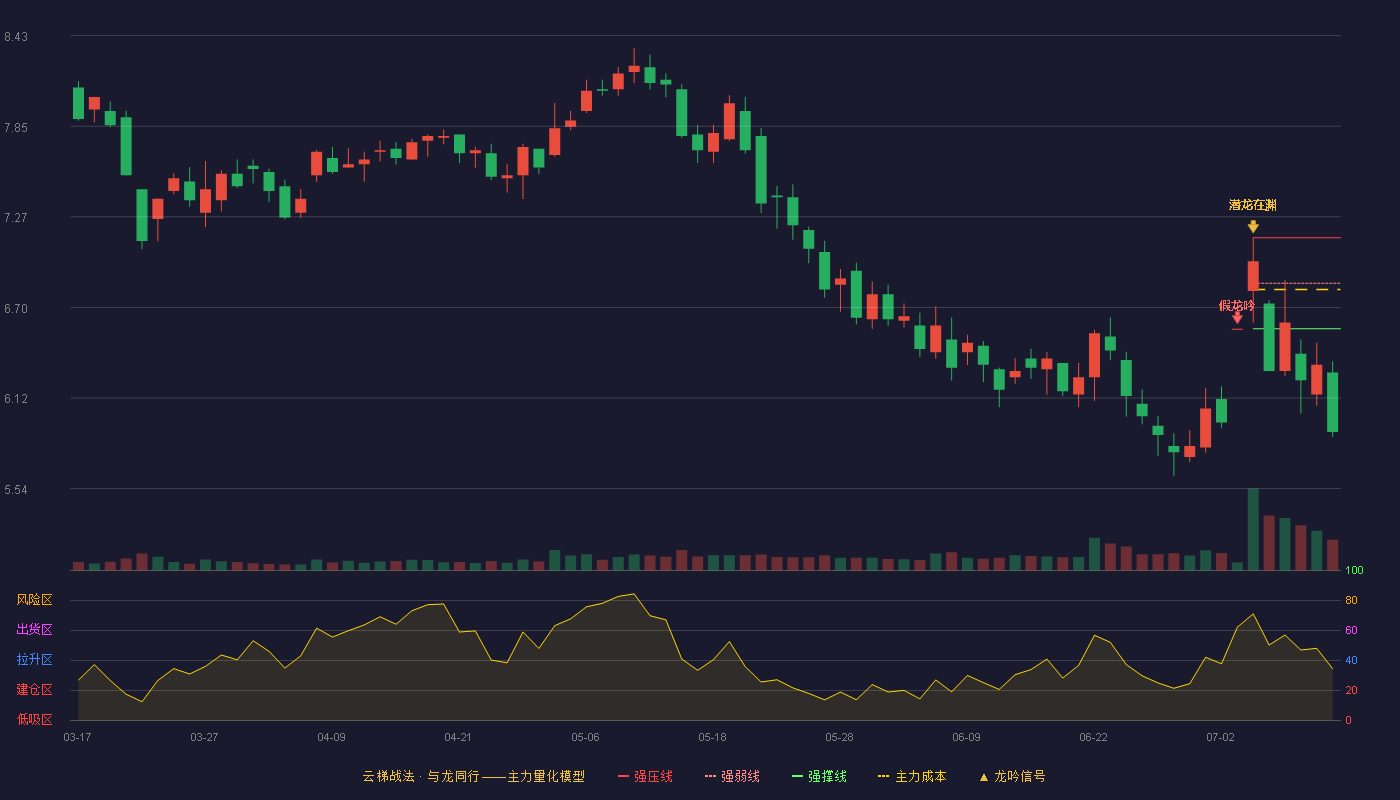Click the 03-17 date label
Screen dimensions: 1400x800
(77, 737)
